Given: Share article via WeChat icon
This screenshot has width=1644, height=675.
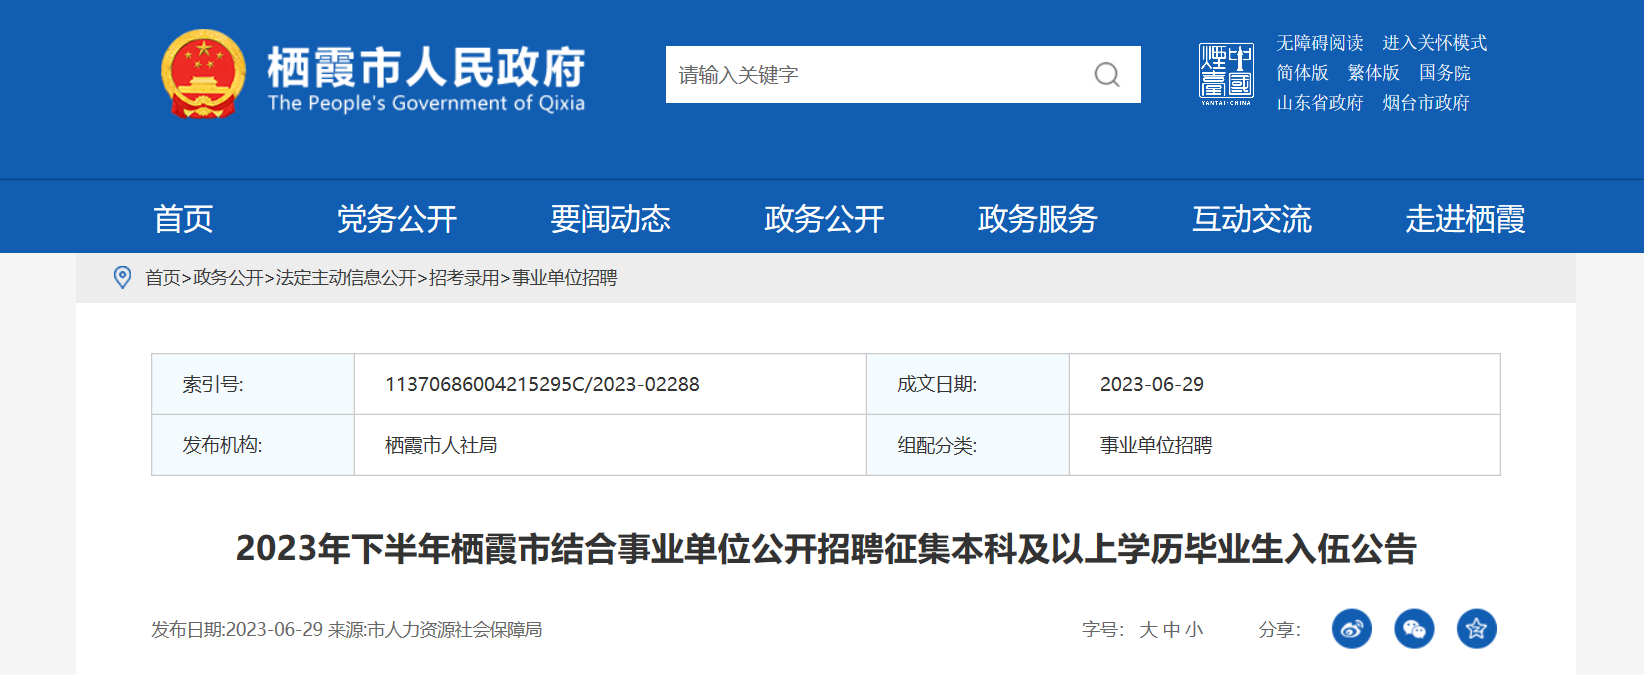Looking at the screenshot, I should click(x=1414, y=629).
